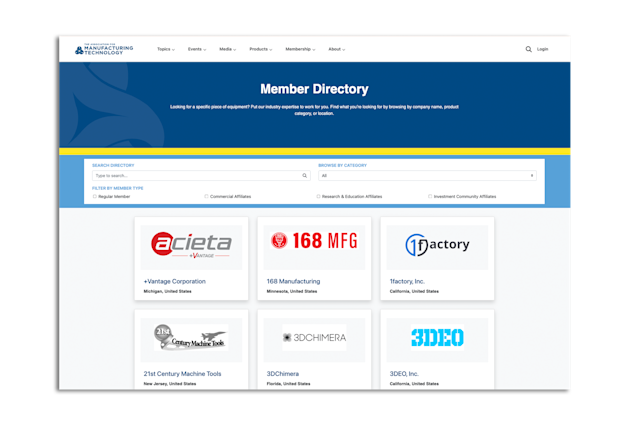Image resolution: width=630 pixels, height=425 pixels.
Task: Click 'New Jersey, United States' location text
Action: click(x=170, y=384)
